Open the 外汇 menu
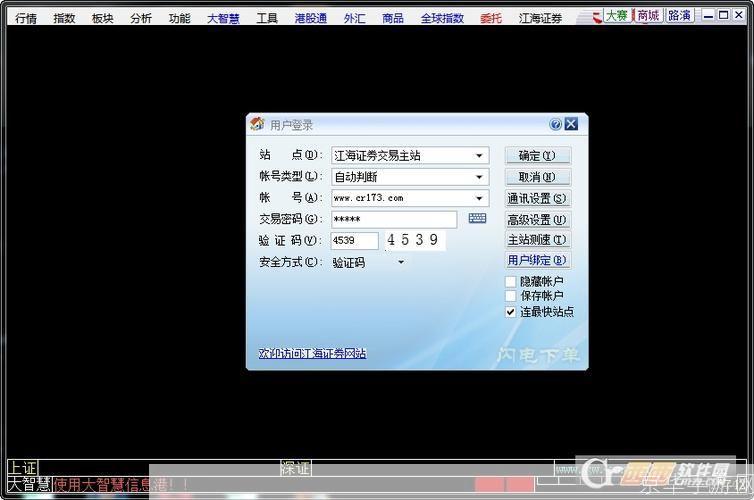Viewport: 754px width, 500px height. pos(355,18)
